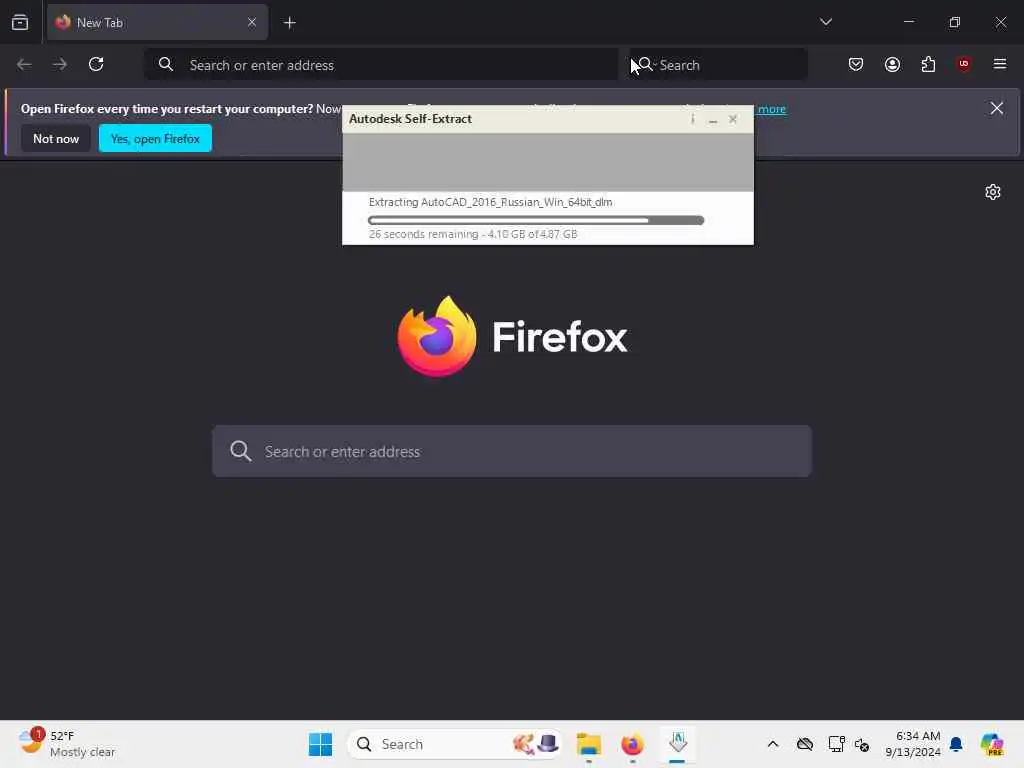Switch to Firefox from the taskbar icon
1024x768 pixels.
[x=632, y=744]
